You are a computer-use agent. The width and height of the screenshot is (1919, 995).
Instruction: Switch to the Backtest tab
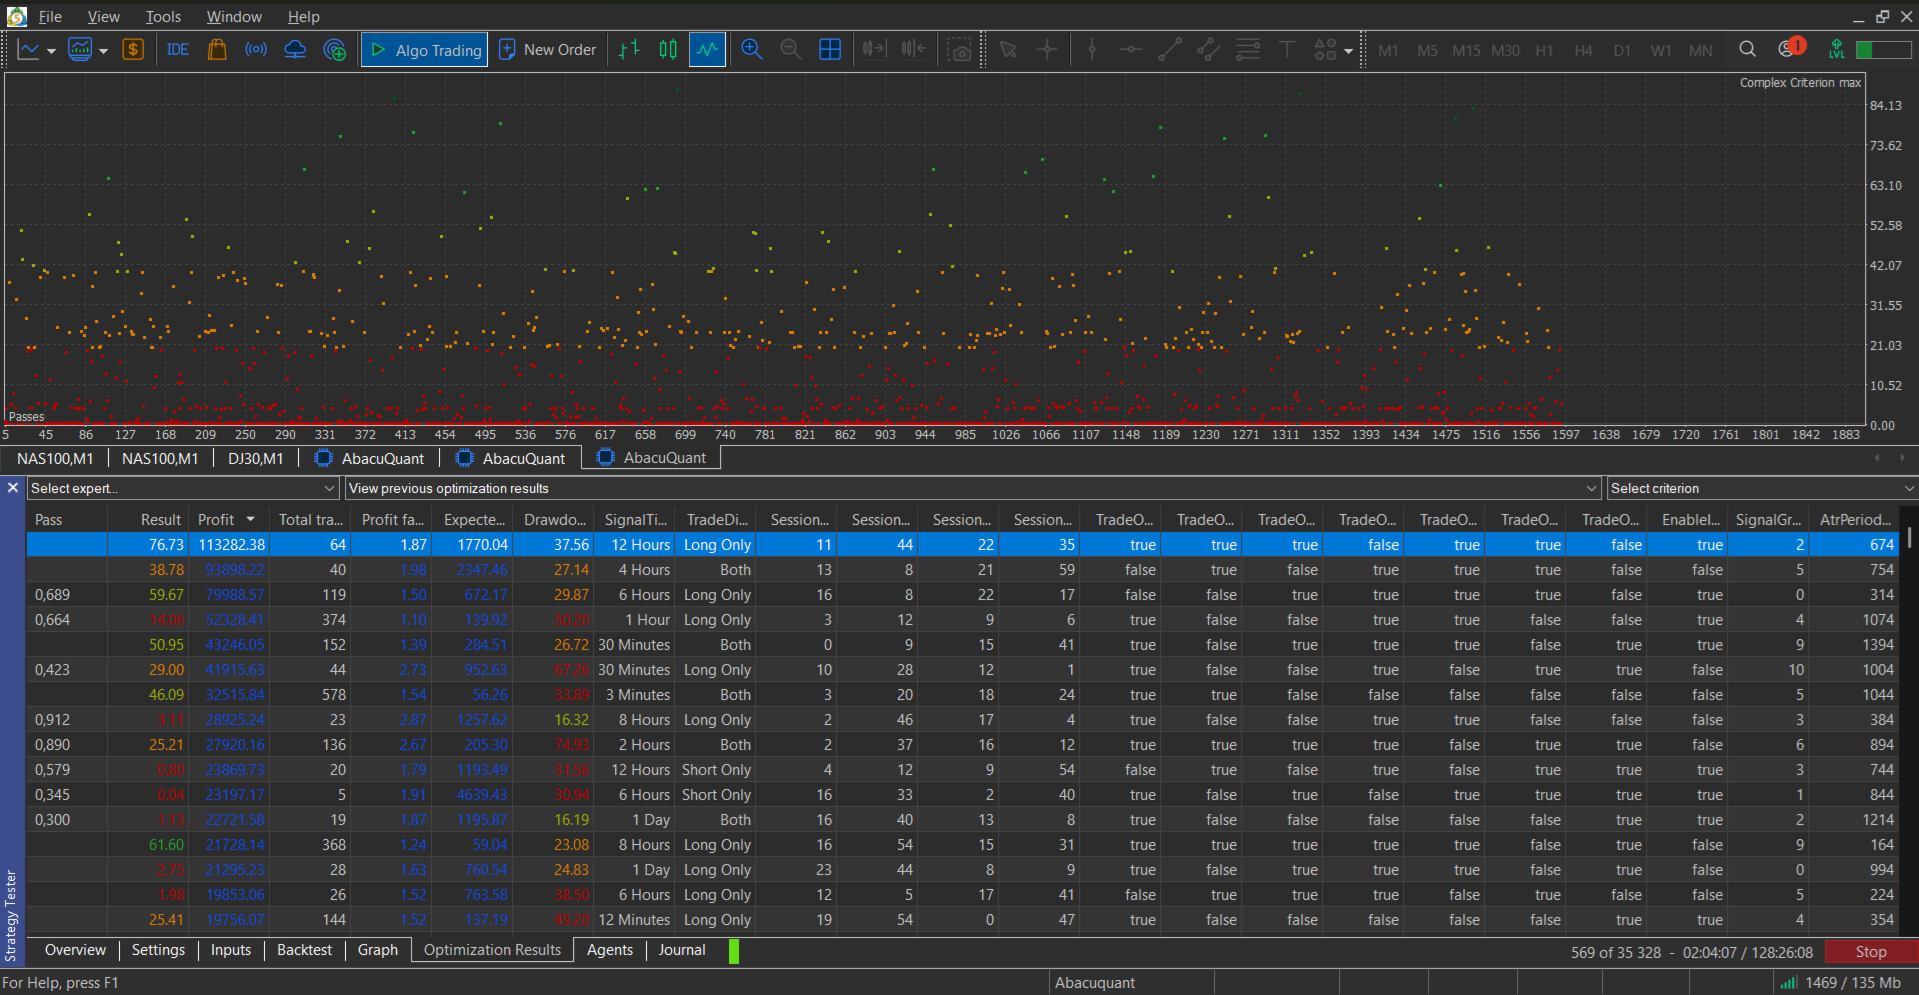point(304,950)
